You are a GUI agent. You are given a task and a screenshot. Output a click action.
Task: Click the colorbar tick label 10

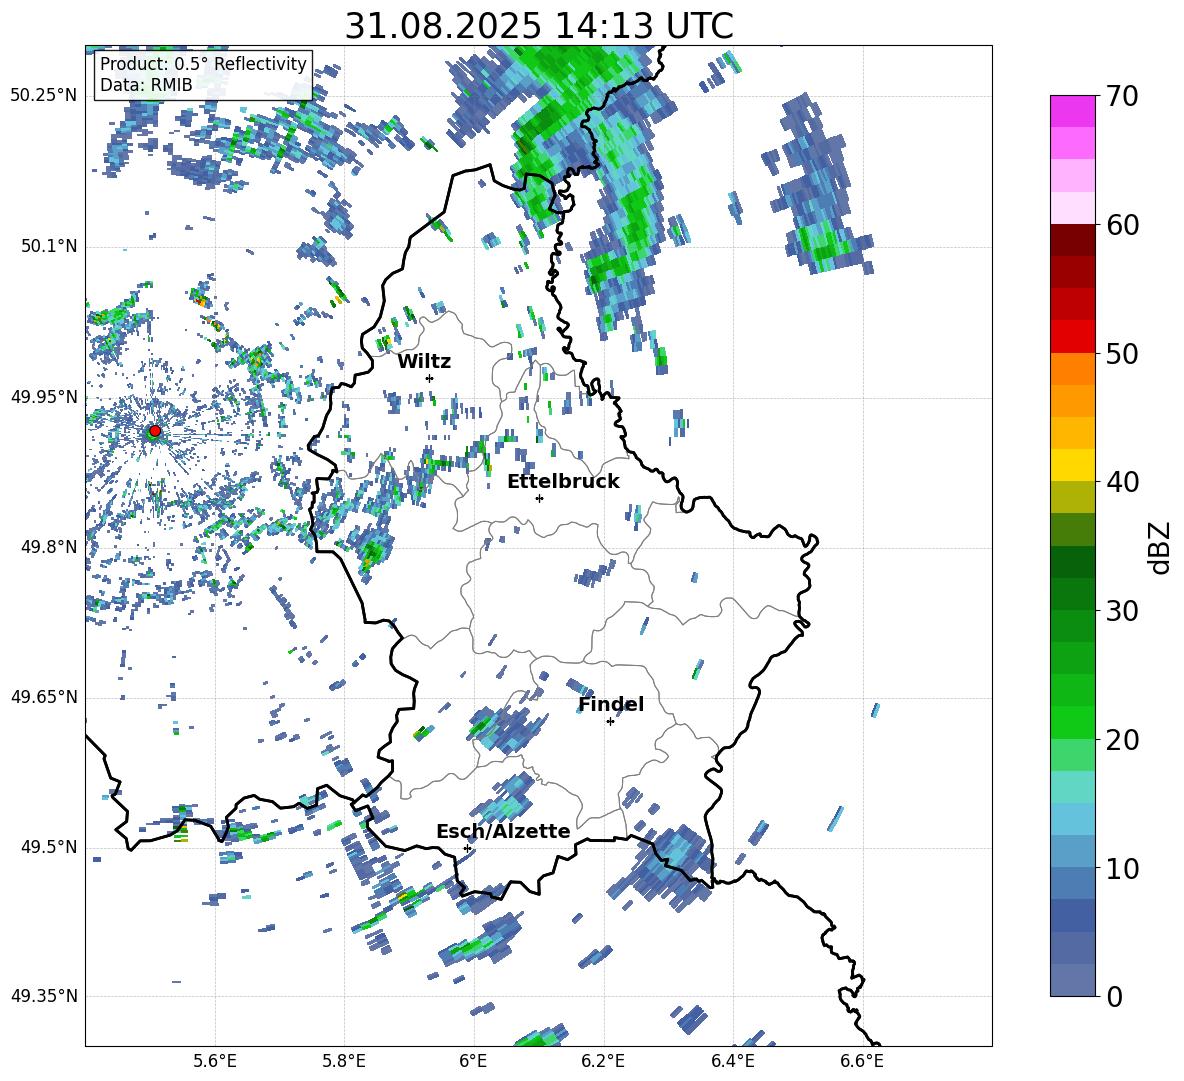(1122, 869)
